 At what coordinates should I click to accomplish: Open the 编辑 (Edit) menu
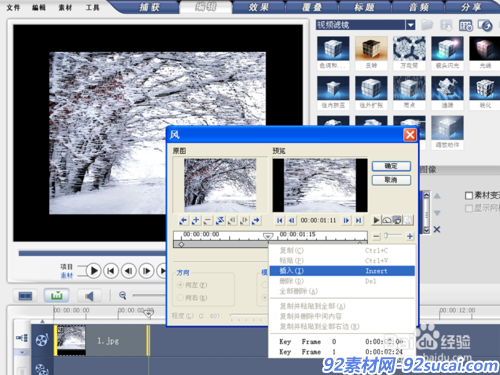[x=39, y=7]
